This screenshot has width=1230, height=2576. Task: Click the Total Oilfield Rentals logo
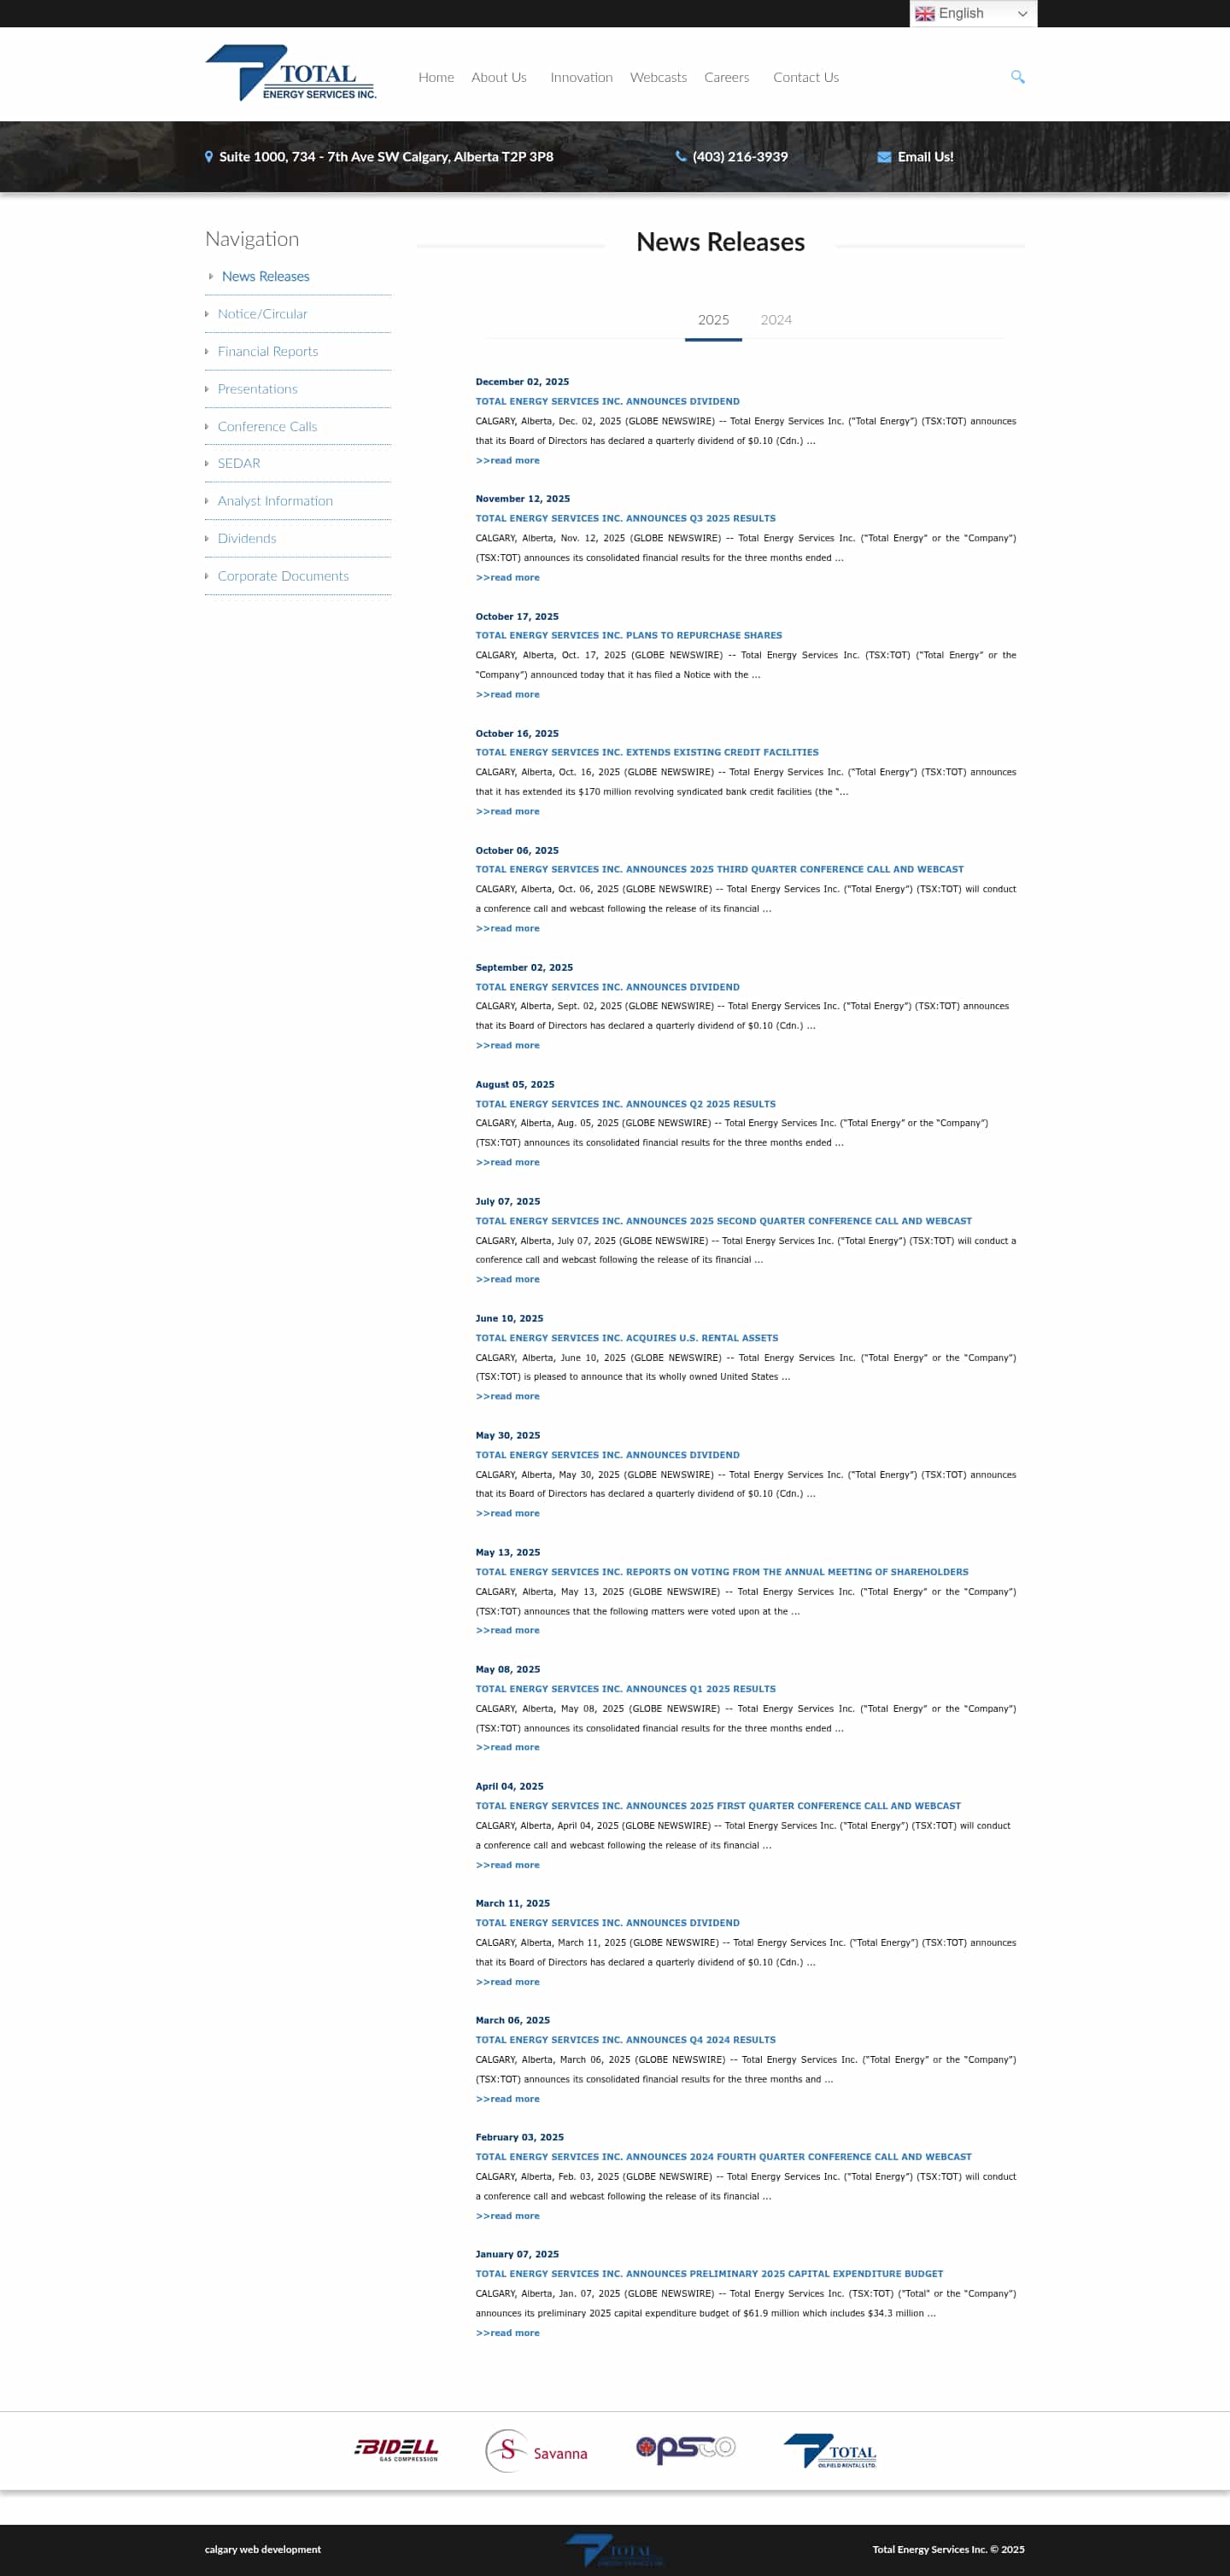click(831, 2451)
